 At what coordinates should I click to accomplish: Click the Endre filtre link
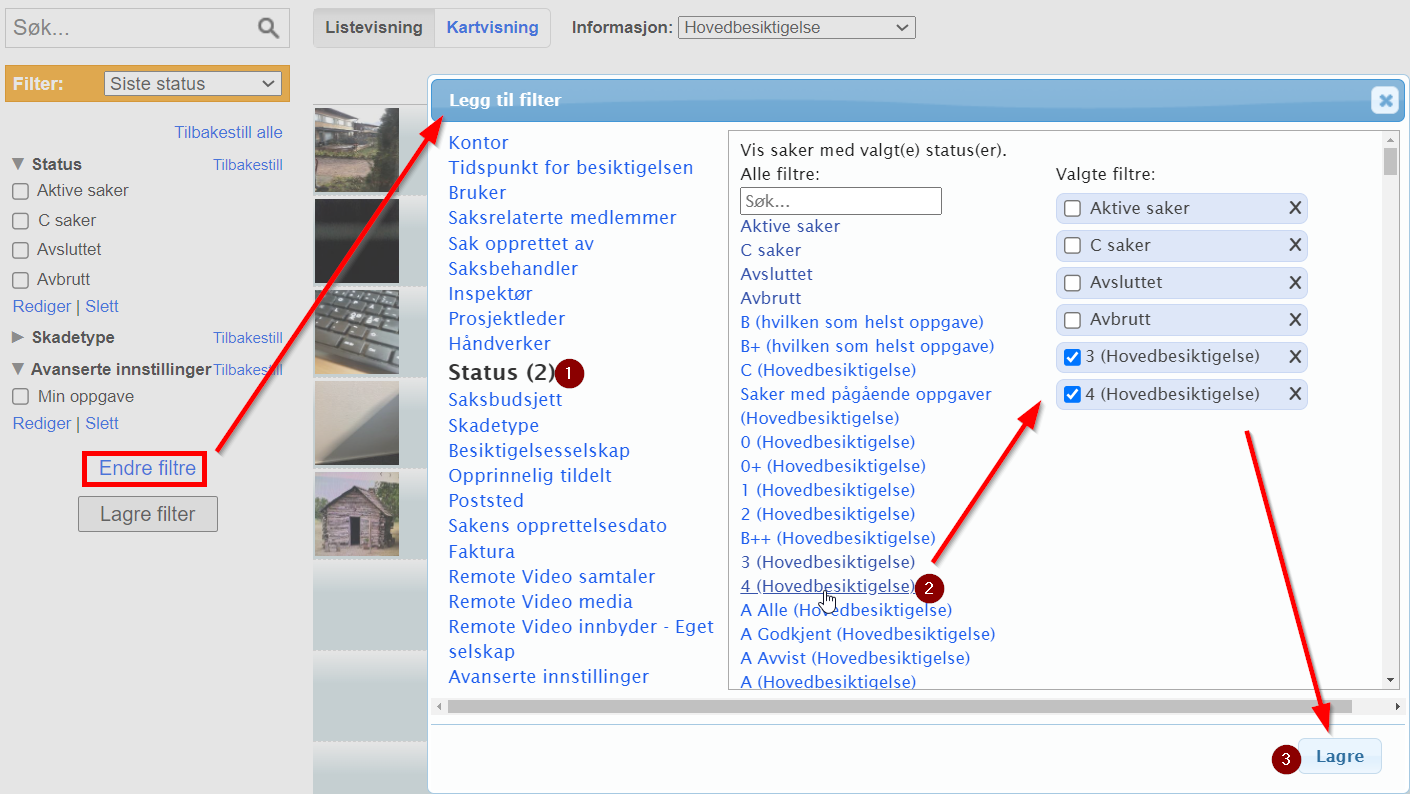(x=147, y=468)
